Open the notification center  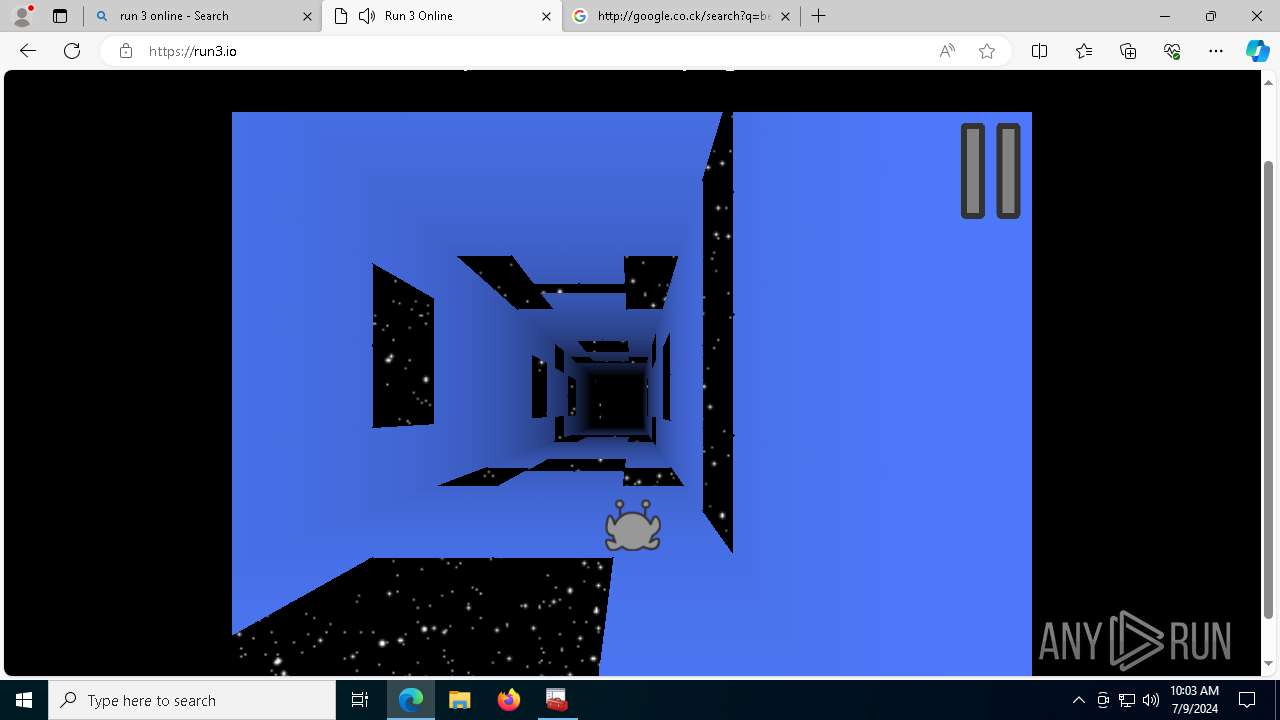coord(1247,700)
